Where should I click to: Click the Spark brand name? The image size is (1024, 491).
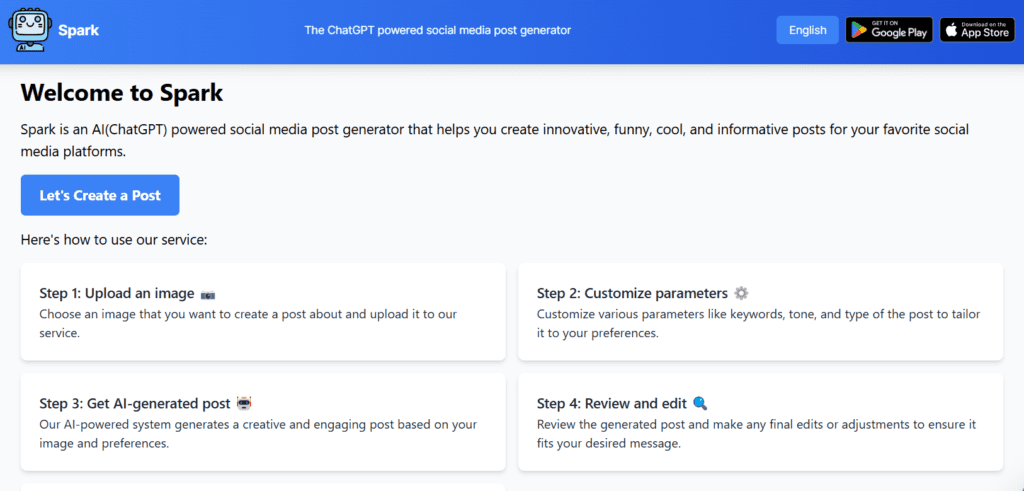[x=79, y=30]
